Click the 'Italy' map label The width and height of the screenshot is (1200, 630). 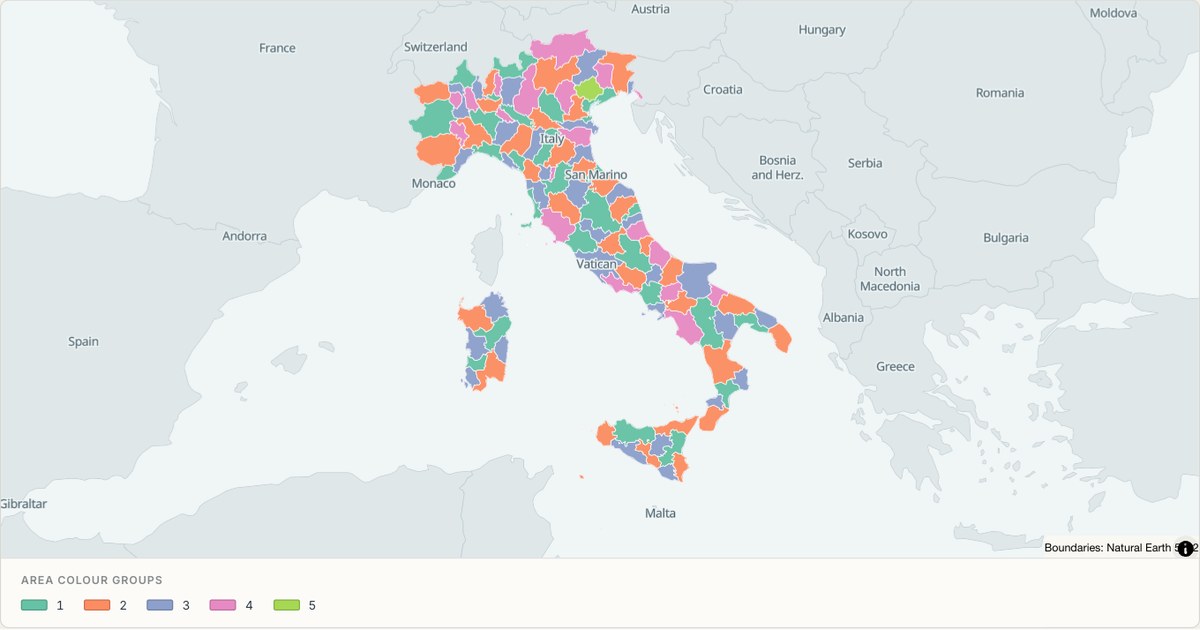pos(552,138)
